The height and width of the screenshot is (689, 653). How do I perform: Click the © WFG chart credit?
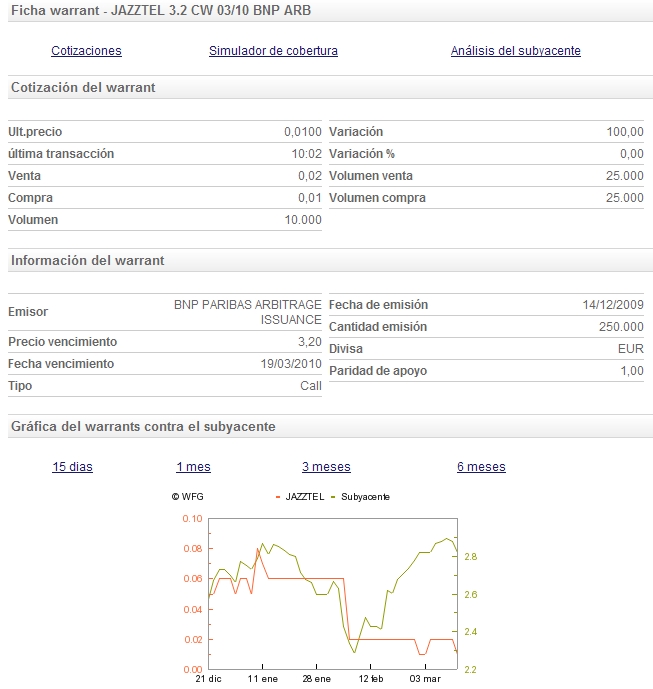coord(188,497)
